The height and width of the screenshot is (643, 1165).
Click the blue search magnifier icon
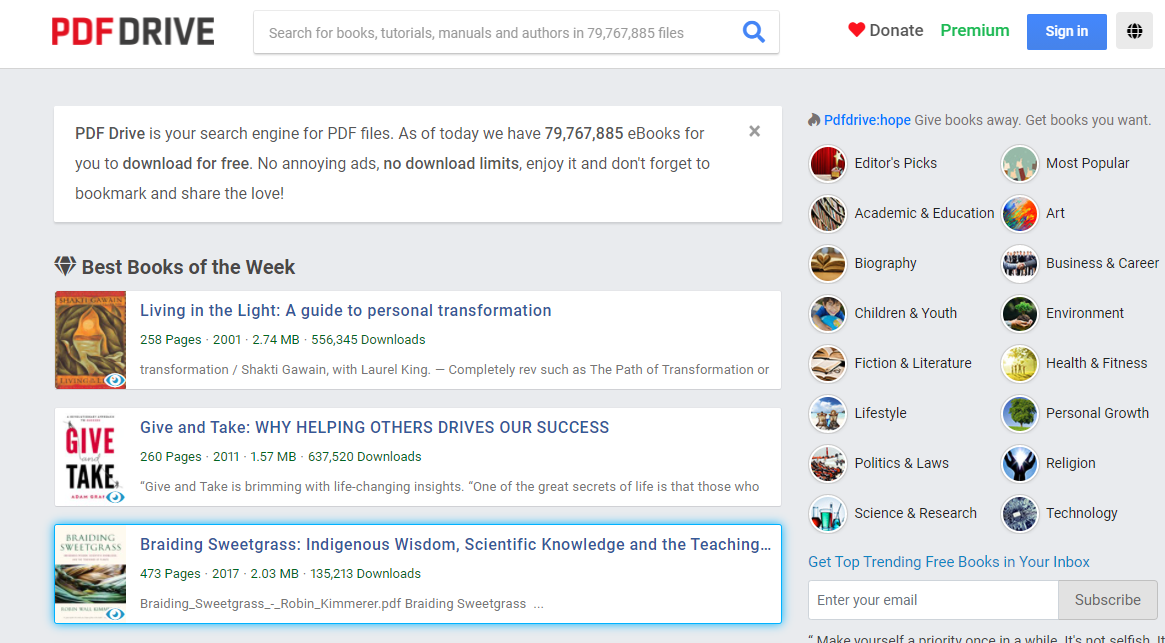753,32
